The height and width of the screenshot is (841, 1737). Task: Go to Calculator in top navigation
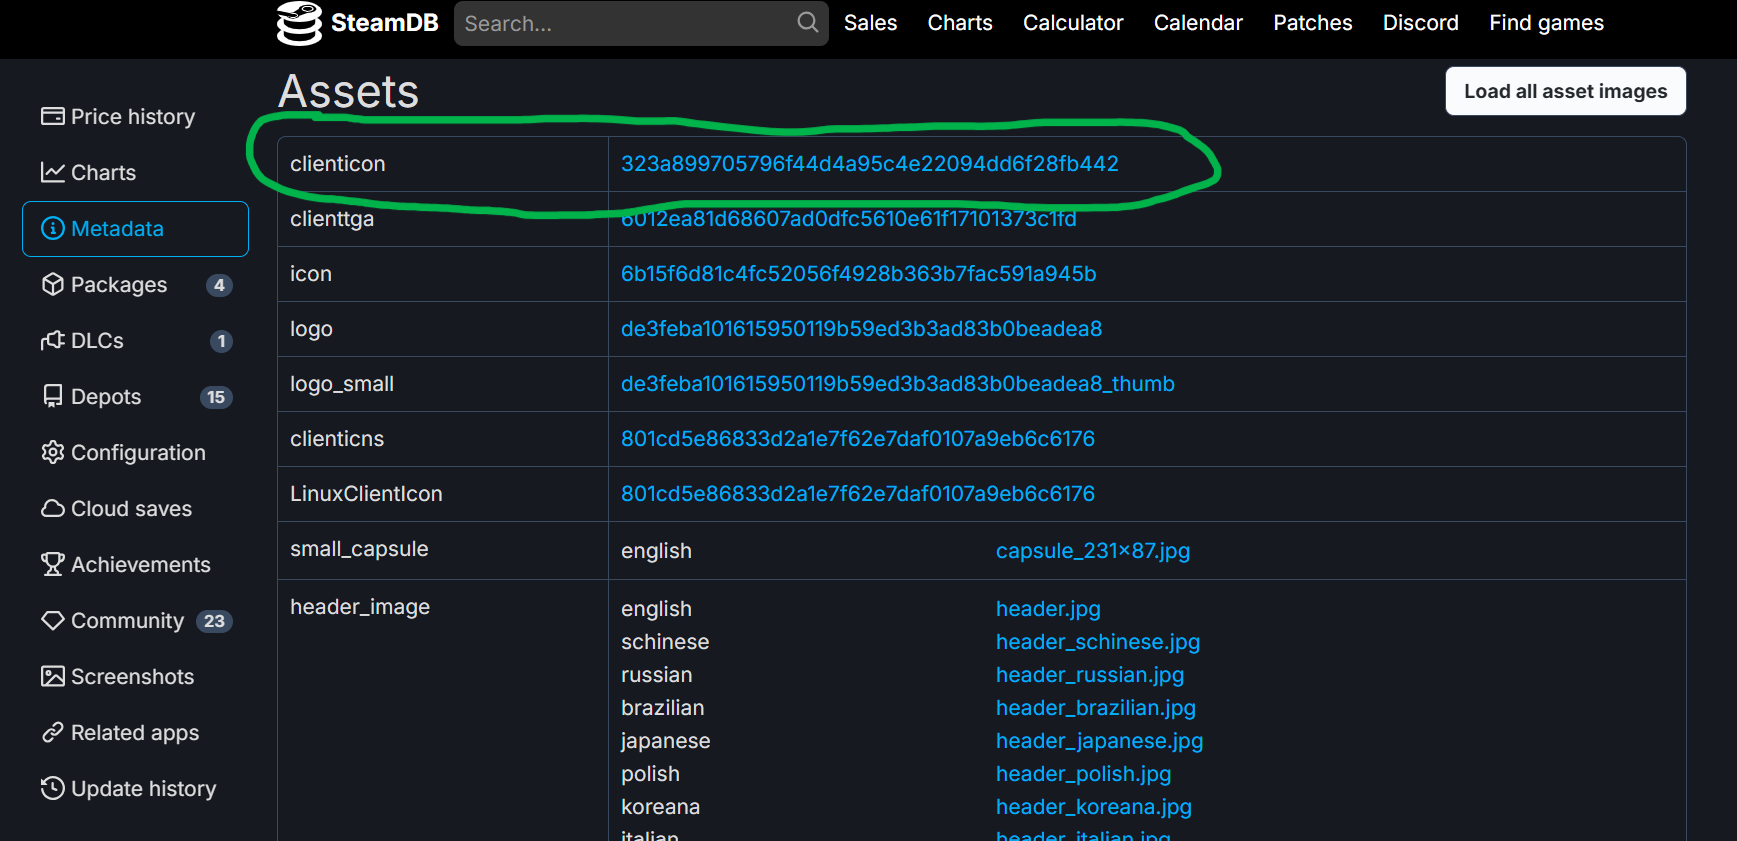click(1072, 23)
